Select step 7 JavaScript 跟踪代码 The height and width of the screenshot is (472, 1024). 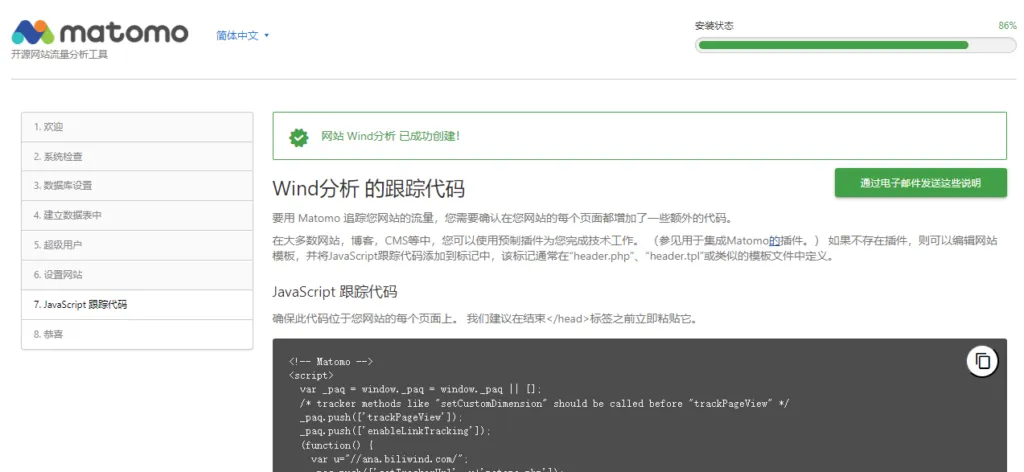point(137,304)
